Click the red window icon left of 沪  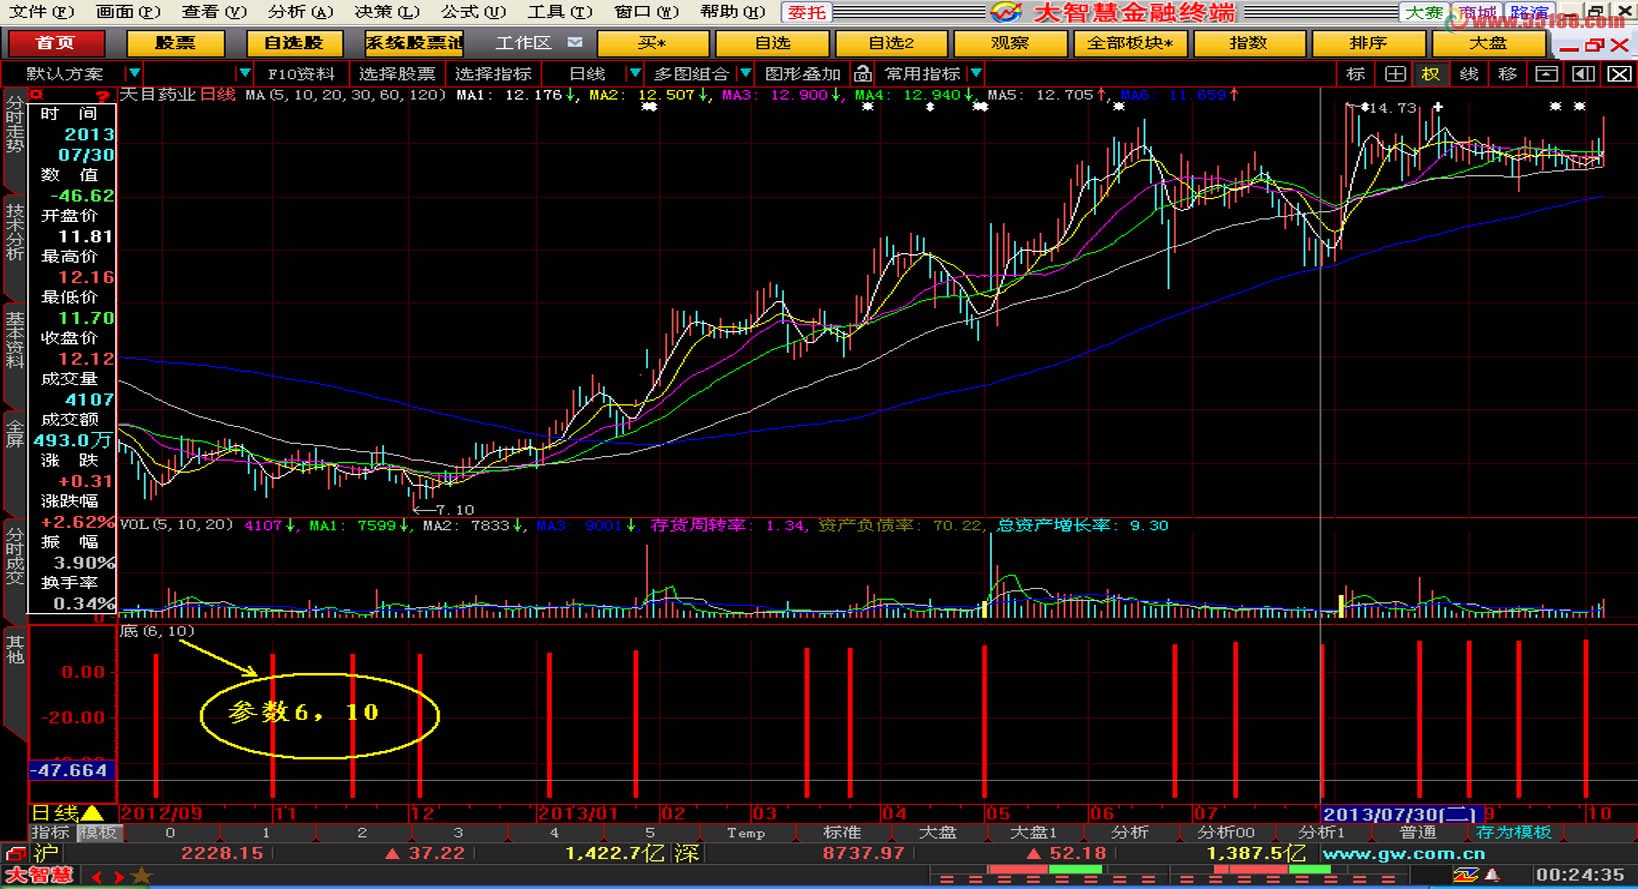[x=15, y=853]
